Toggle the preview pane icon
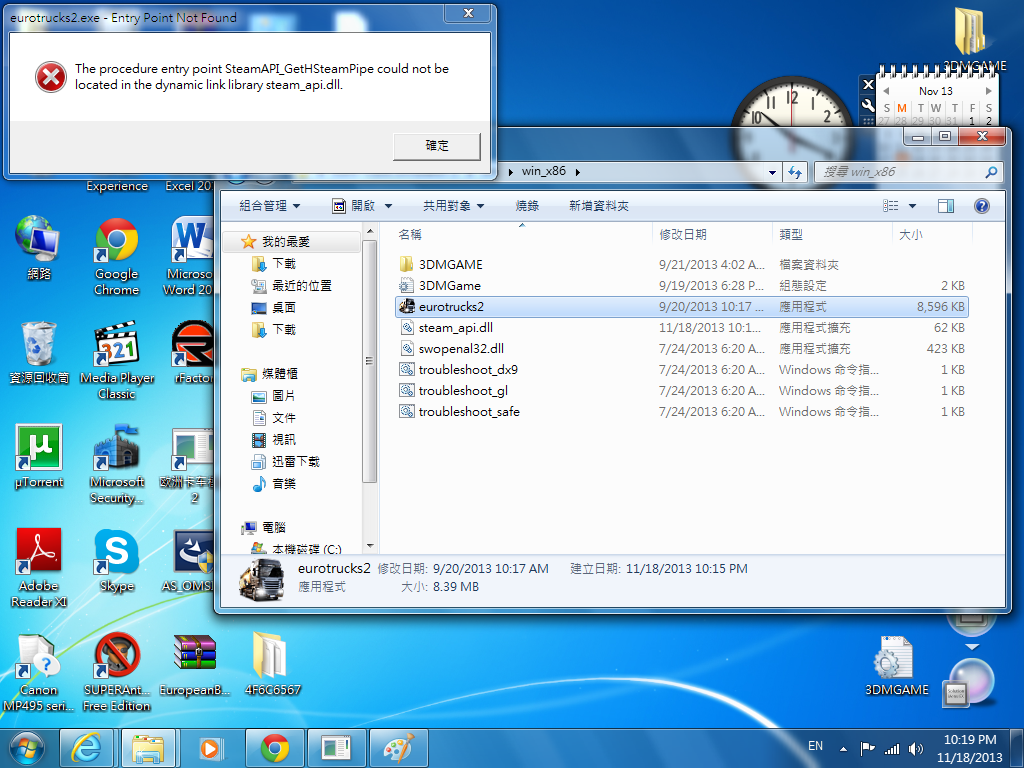1024x768 pixels. click(946, 206)
